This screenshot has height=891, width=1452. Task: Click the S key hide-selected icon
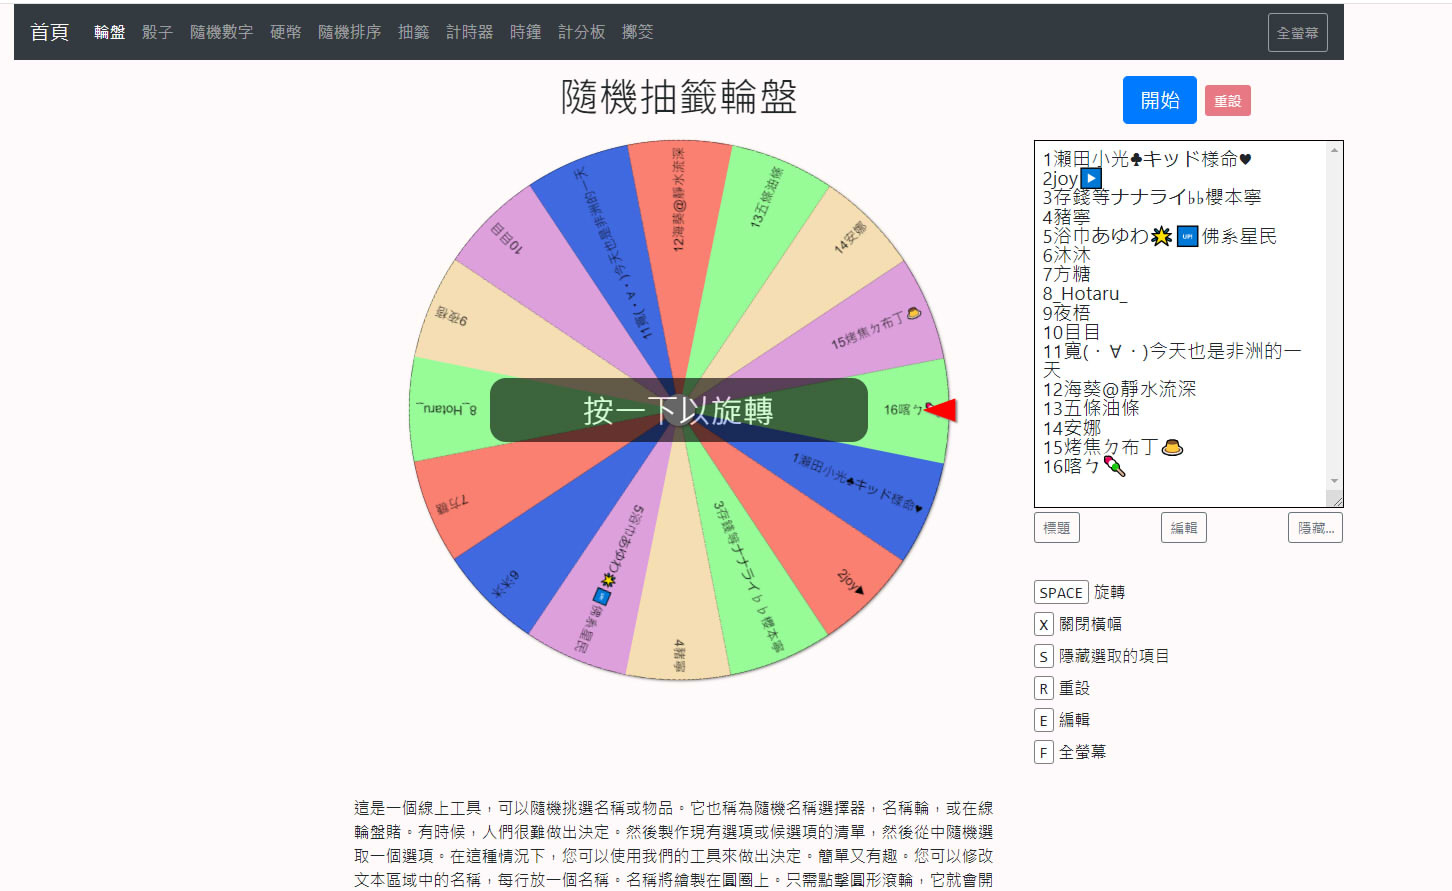click(1043, 657)
